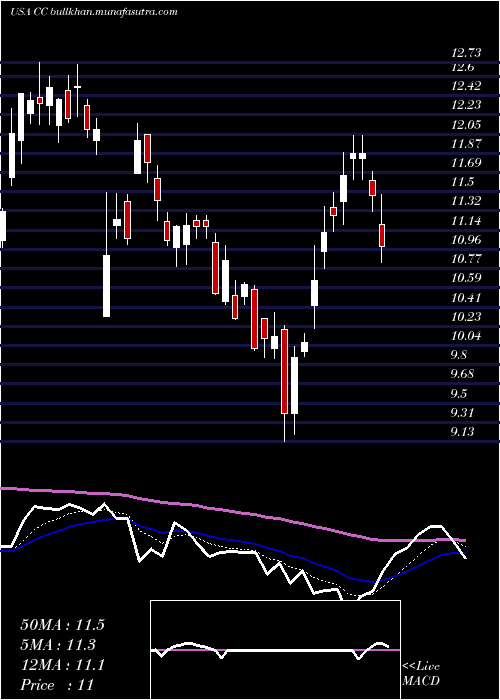Click the 11.87 price axis label
The width and height of the screenshot is (500, 700).
[466, 144]
